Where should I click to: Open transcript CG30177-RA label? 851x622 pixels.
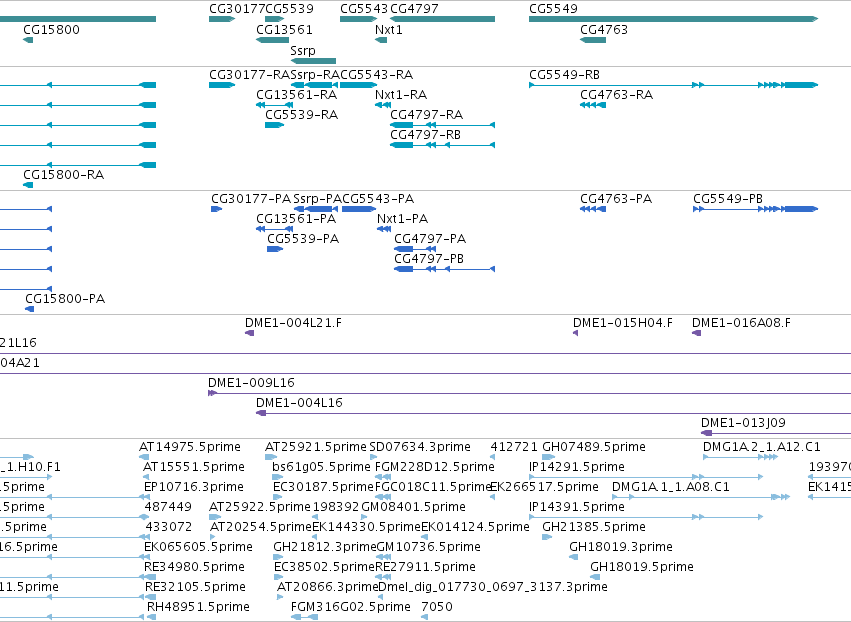click(250, 74)
